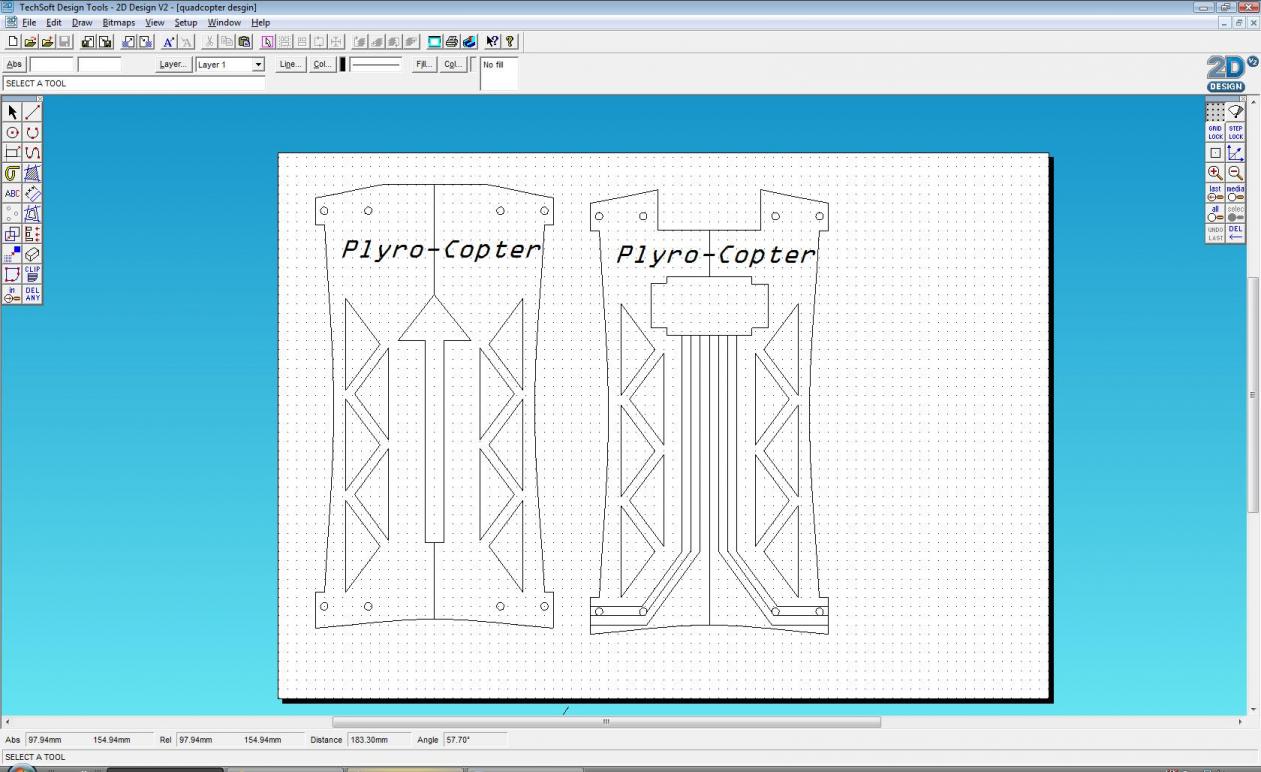1261x772 pixels.
Task: Open the CLIP clipboard tool
Action: pyautogui.click(x=32, y=274)
